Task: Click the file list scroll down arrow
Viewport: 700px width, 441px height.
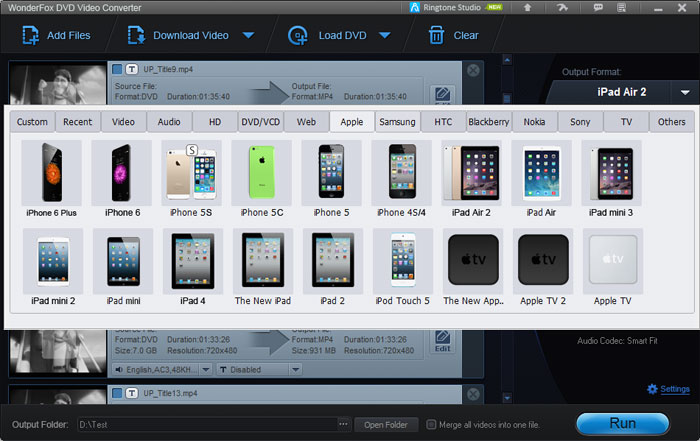Action: 507,397
